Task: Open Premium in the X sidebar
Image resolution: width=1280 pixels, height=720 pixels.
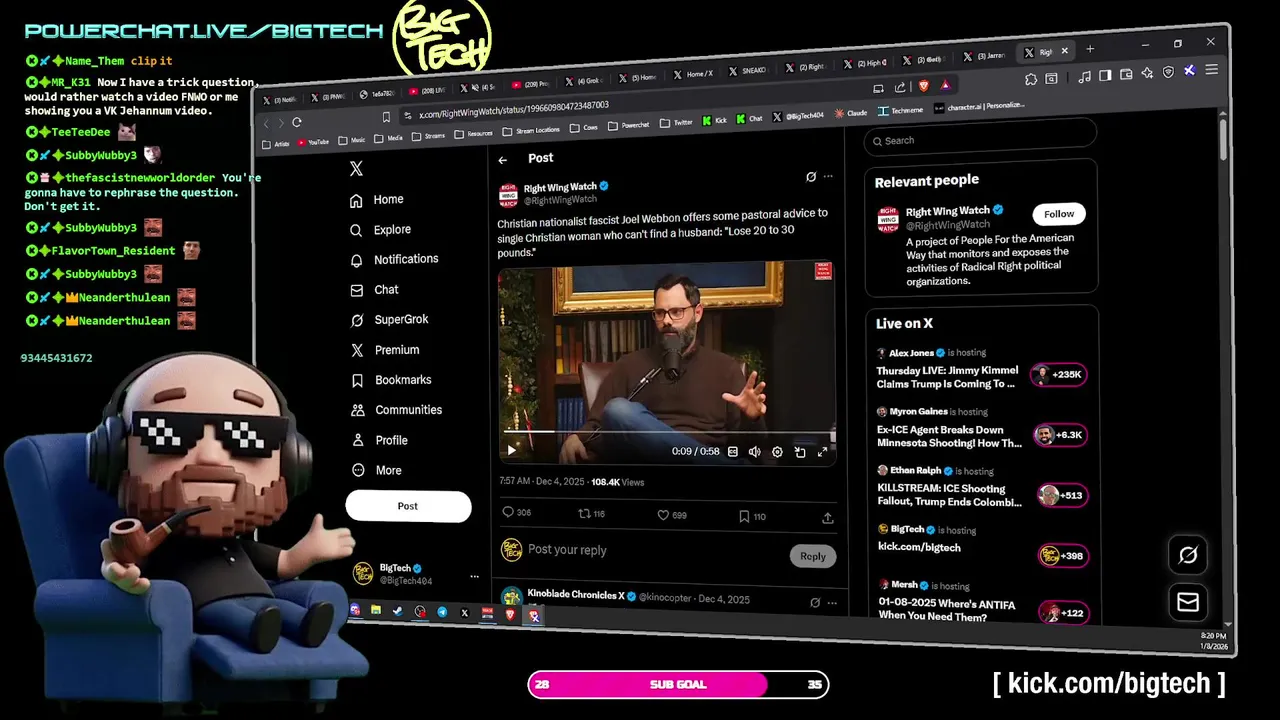Action: coord(384,350)
